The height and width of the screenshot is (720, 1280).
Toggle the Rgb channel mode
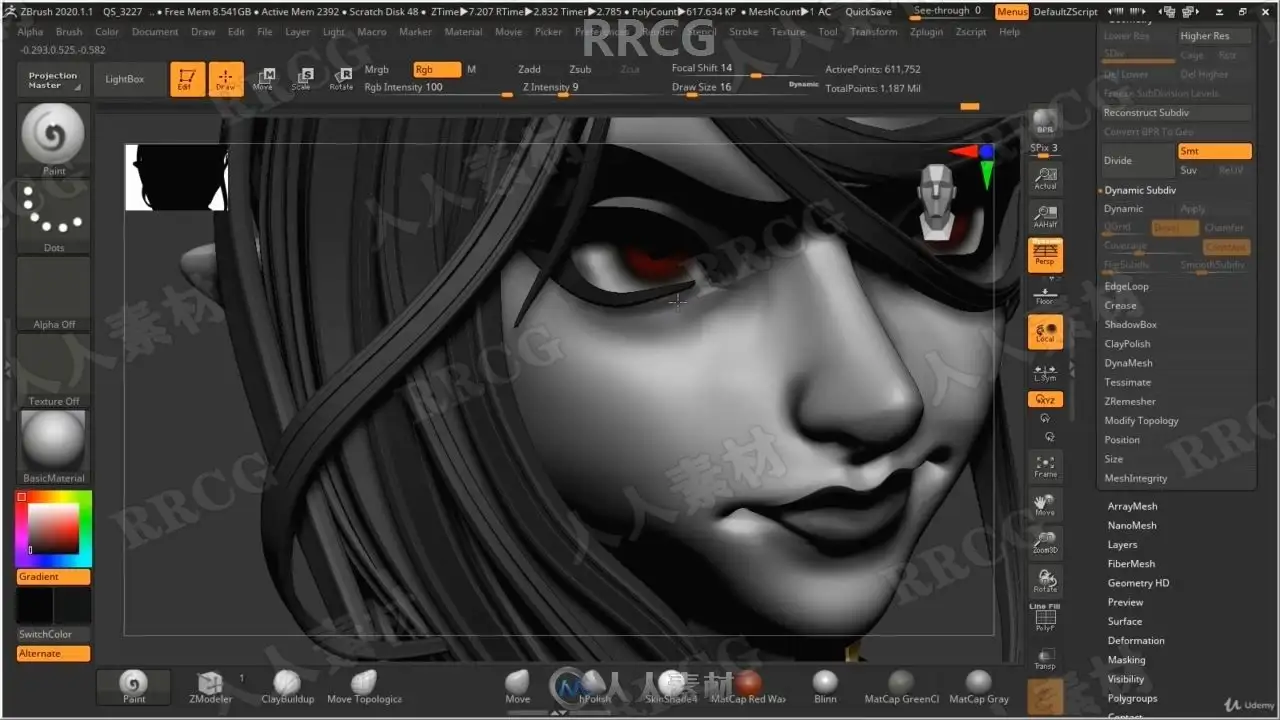point(437,69)
